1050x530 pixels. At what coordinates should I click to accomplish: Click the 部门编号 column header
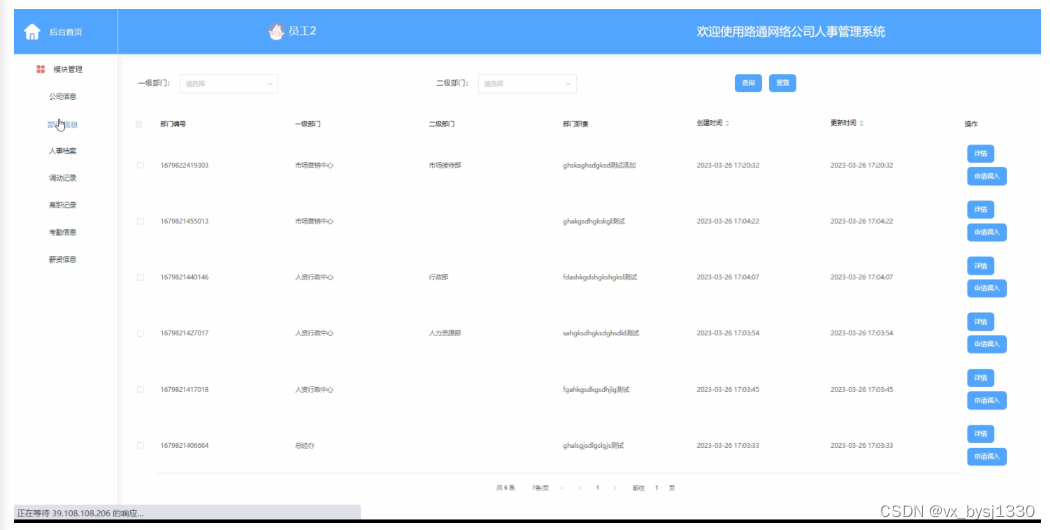173,124
